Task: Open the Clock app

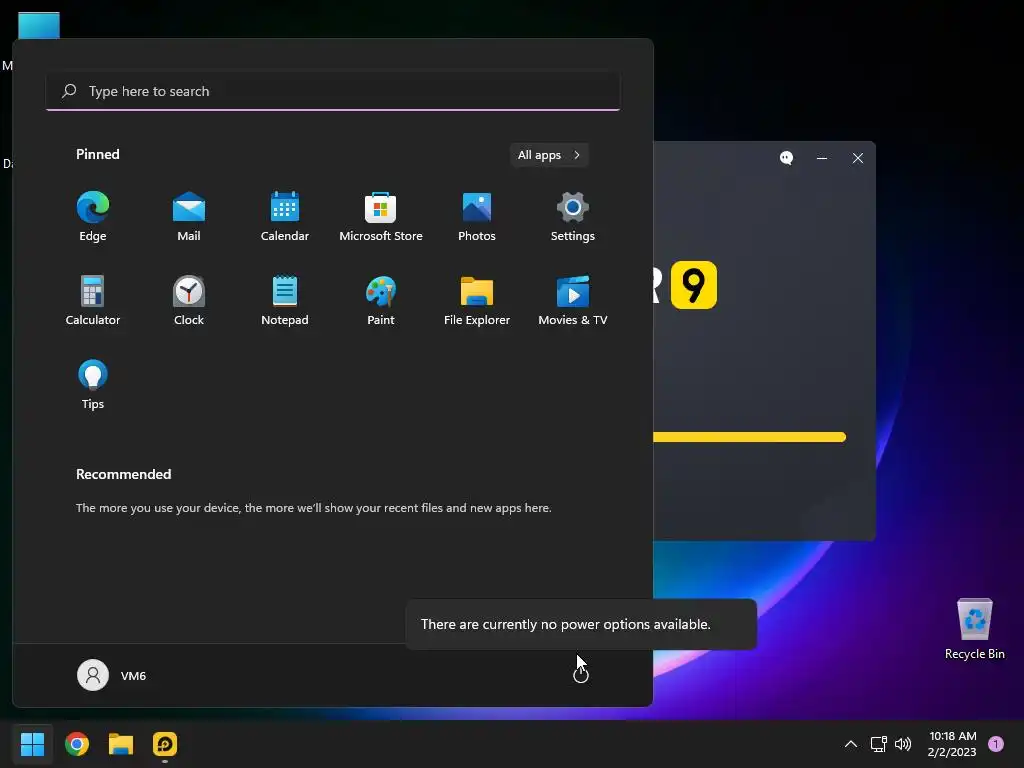Action: click(x=189, y=301)
